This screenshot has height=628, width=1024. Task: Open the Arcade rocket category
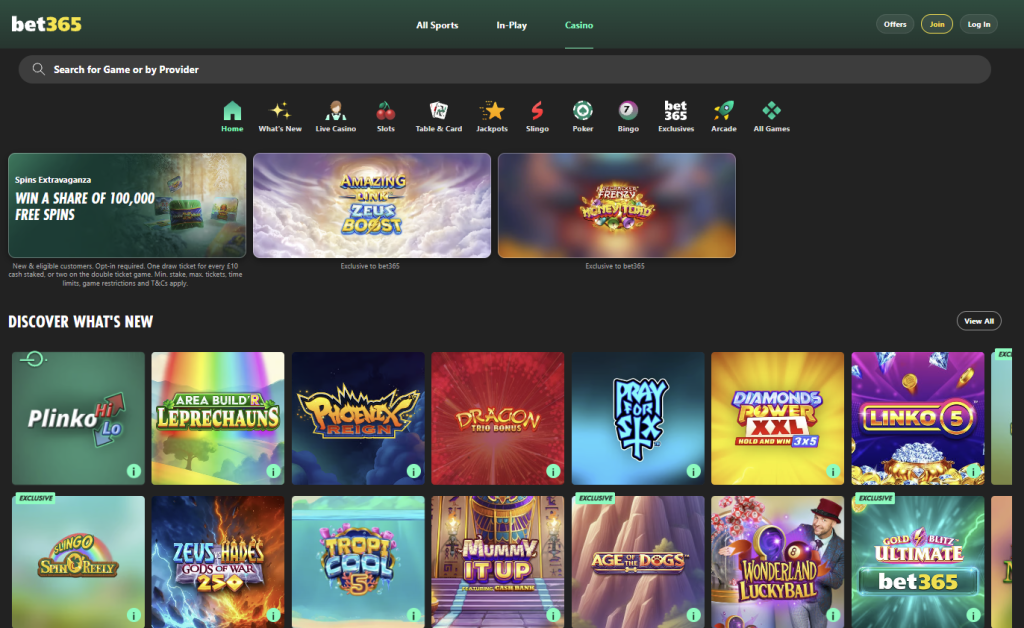coord(724,117)
